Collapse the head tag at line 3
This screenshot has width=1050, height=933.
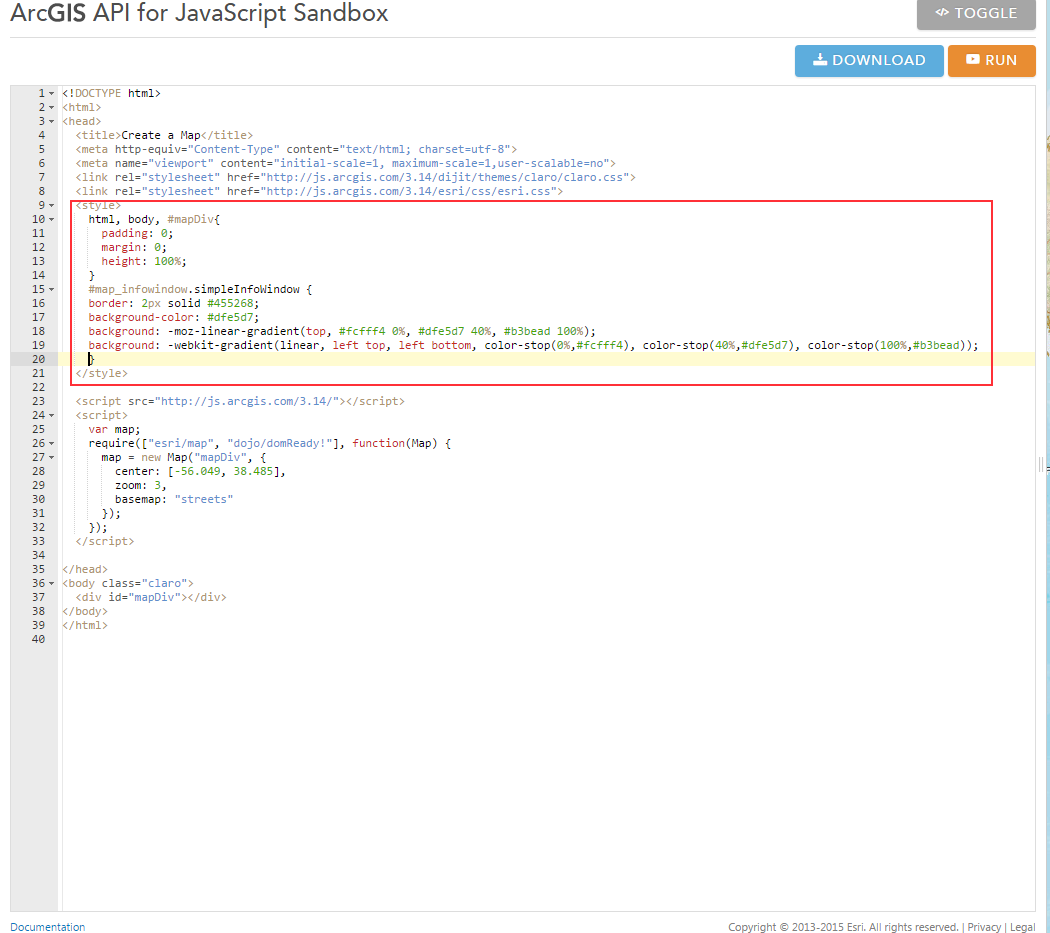52,122
